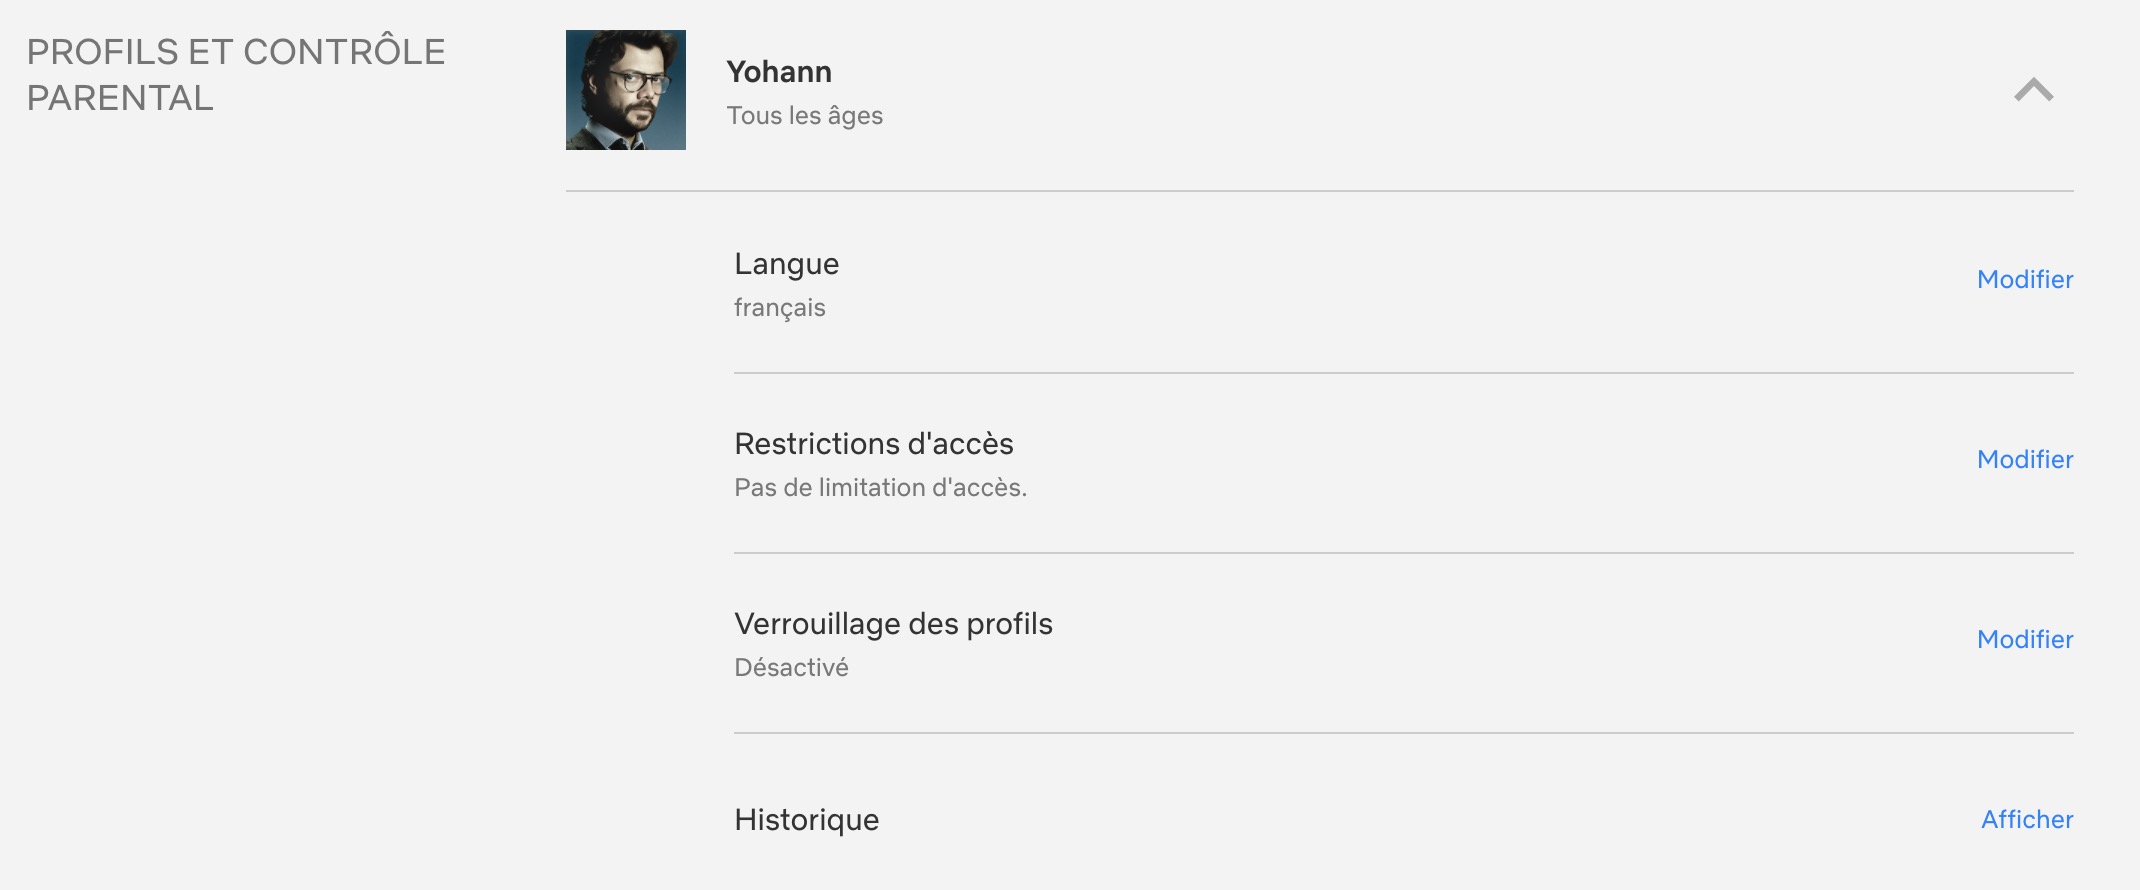Click the "Tous les âges" maturity label
The width and height of the screenshot is (2140, 890).
click(804, 116)
